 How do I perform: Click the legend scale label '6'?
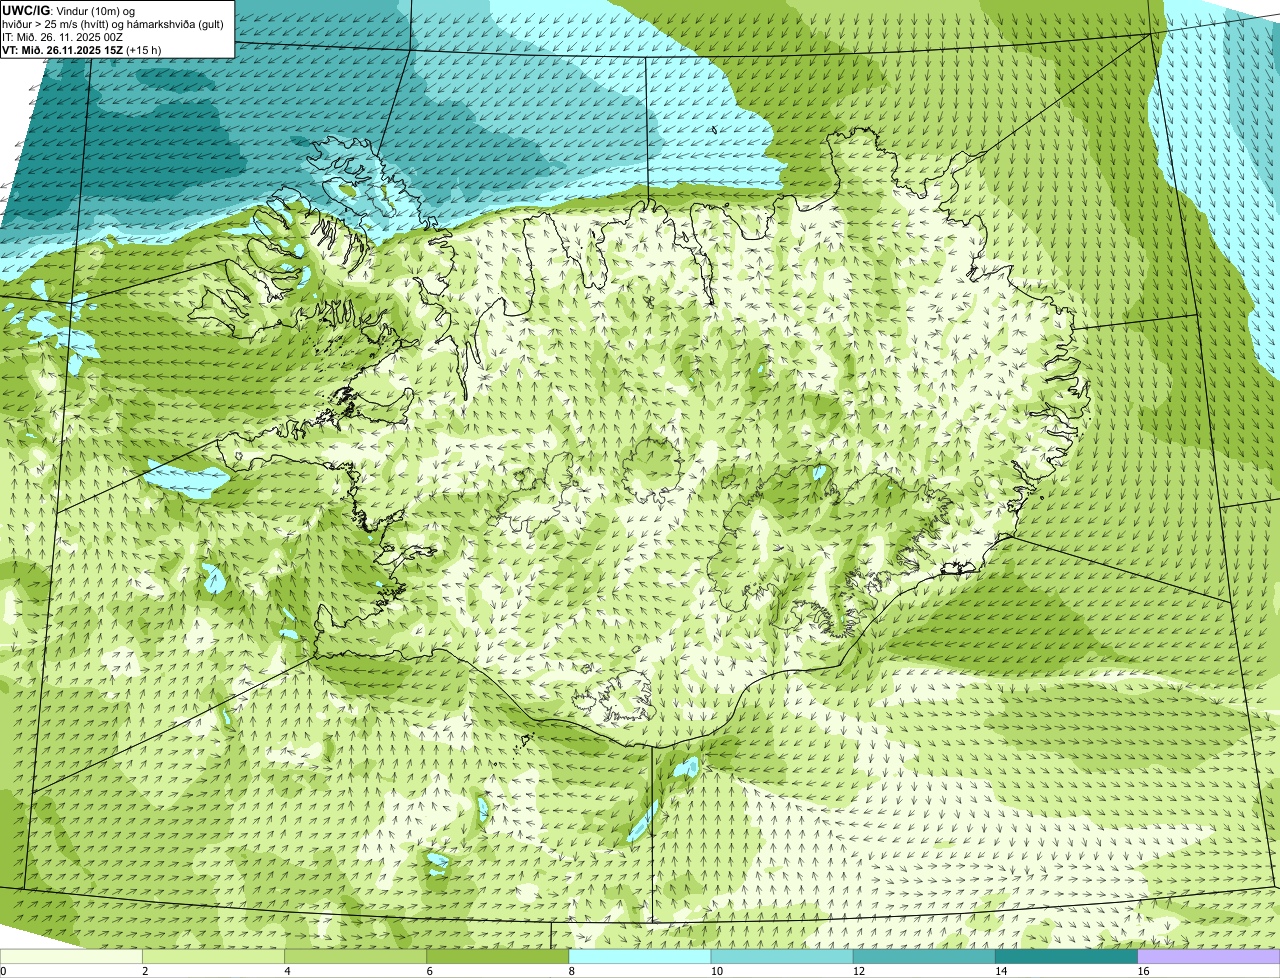click(x=429, y=971)
